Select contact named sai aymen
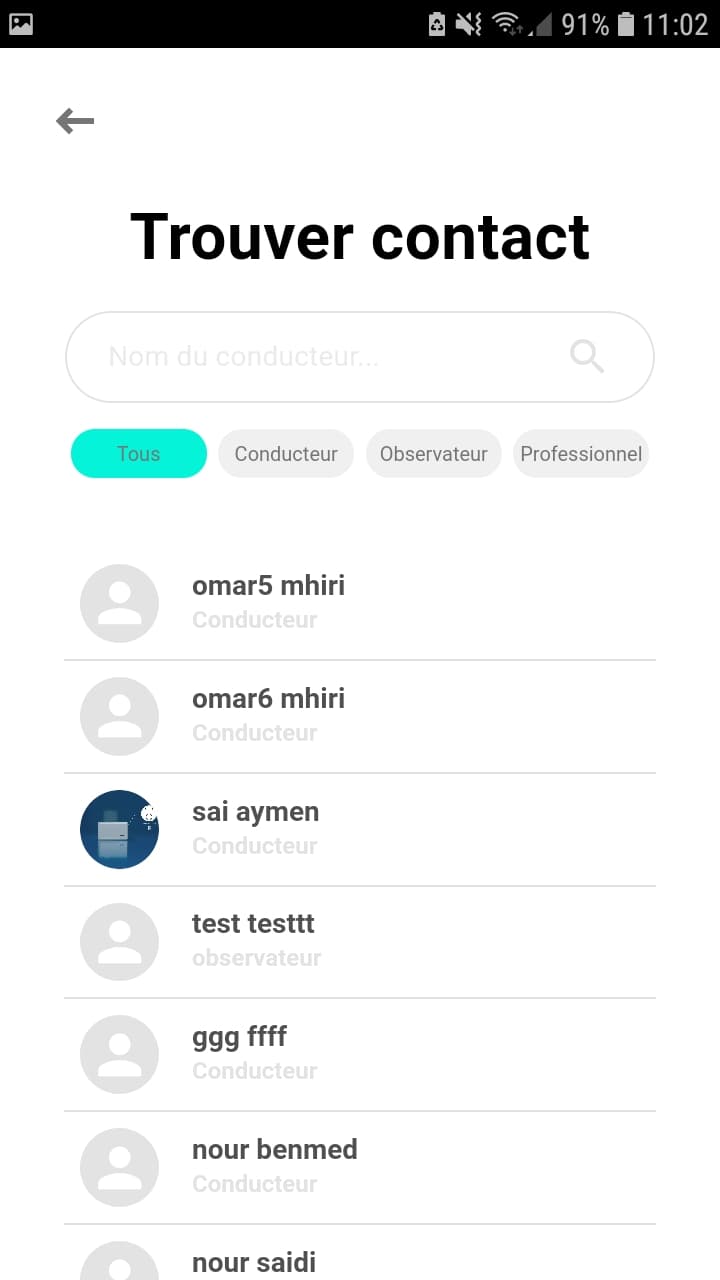Screen dimensions: 720x1280 [255, 812]
